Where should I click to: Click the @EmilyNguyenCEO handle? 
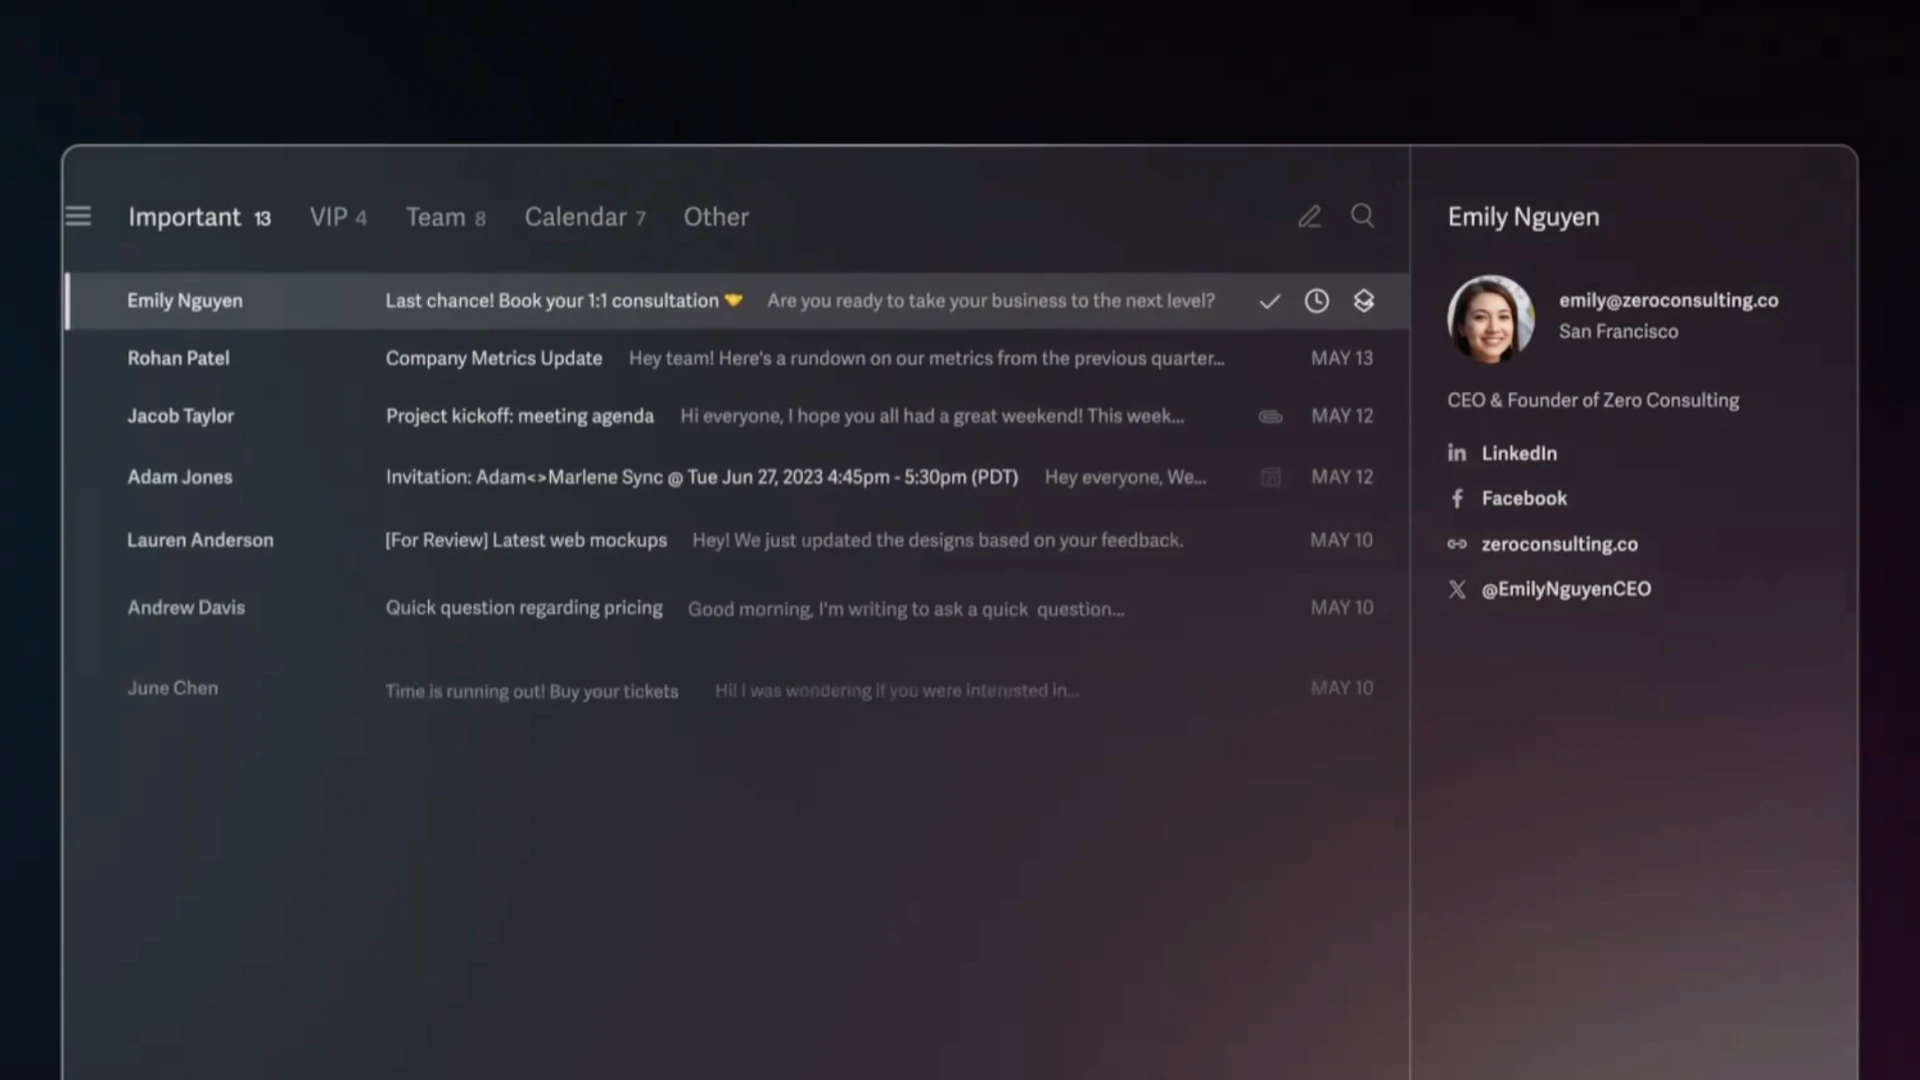coord(1565,589)
